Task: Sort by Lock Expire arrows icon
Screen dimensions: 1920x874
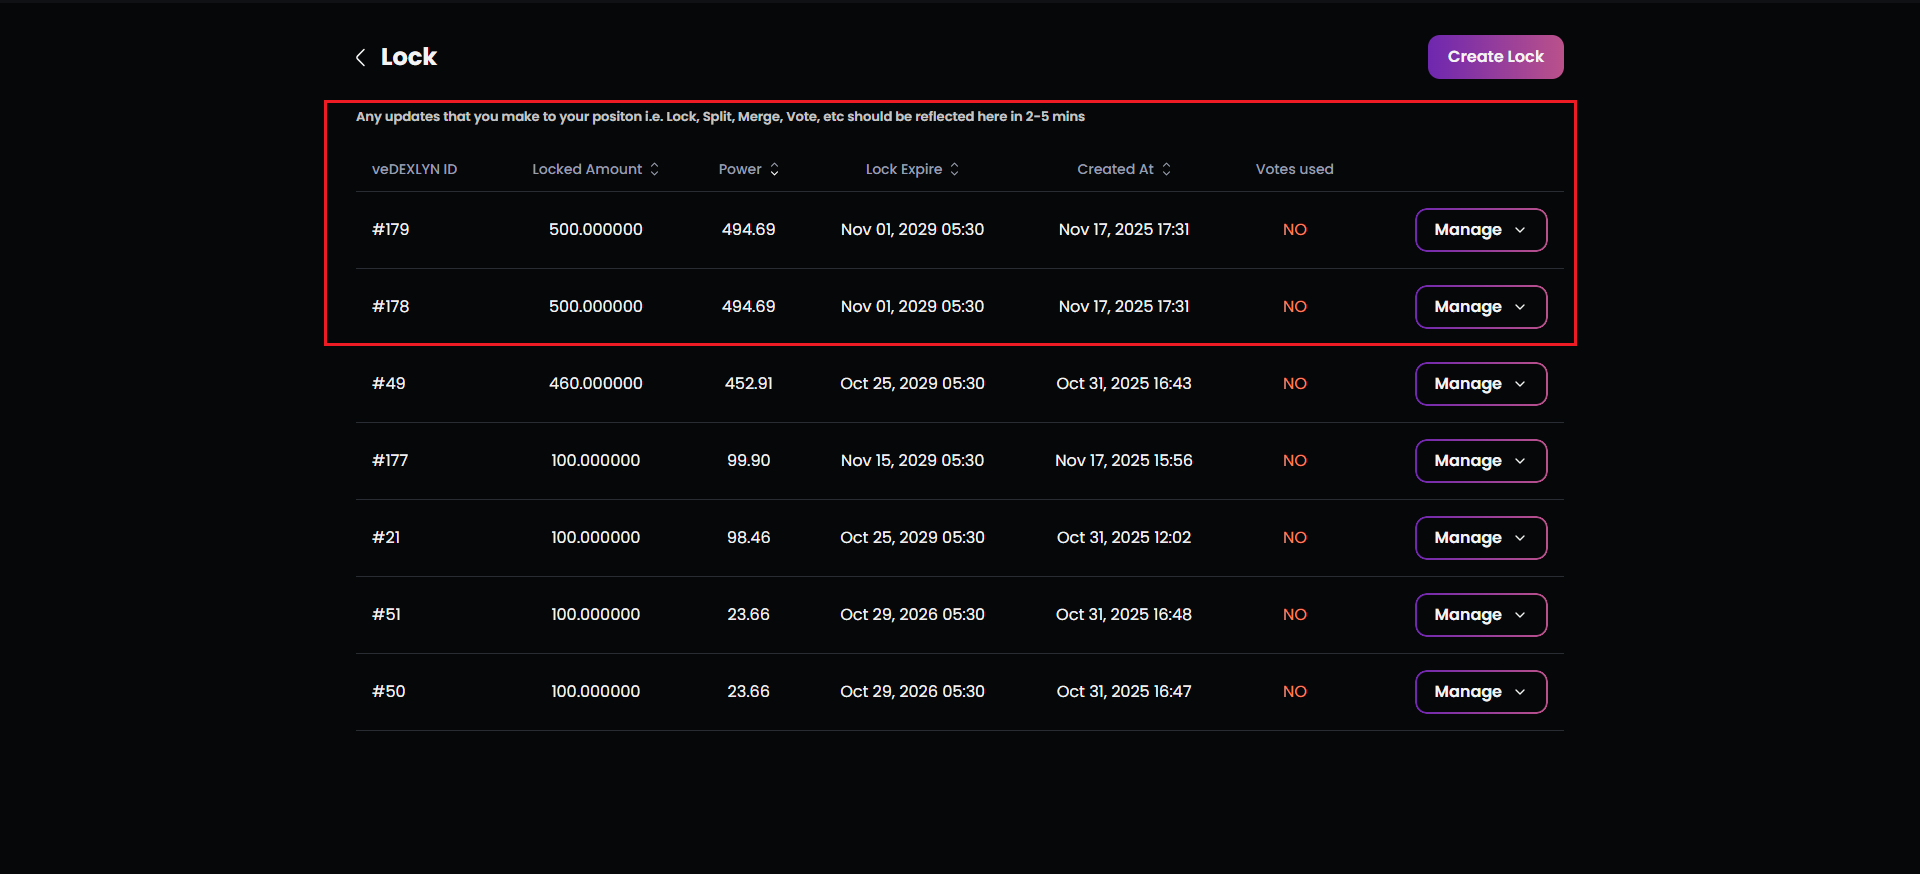Action: 955,169
